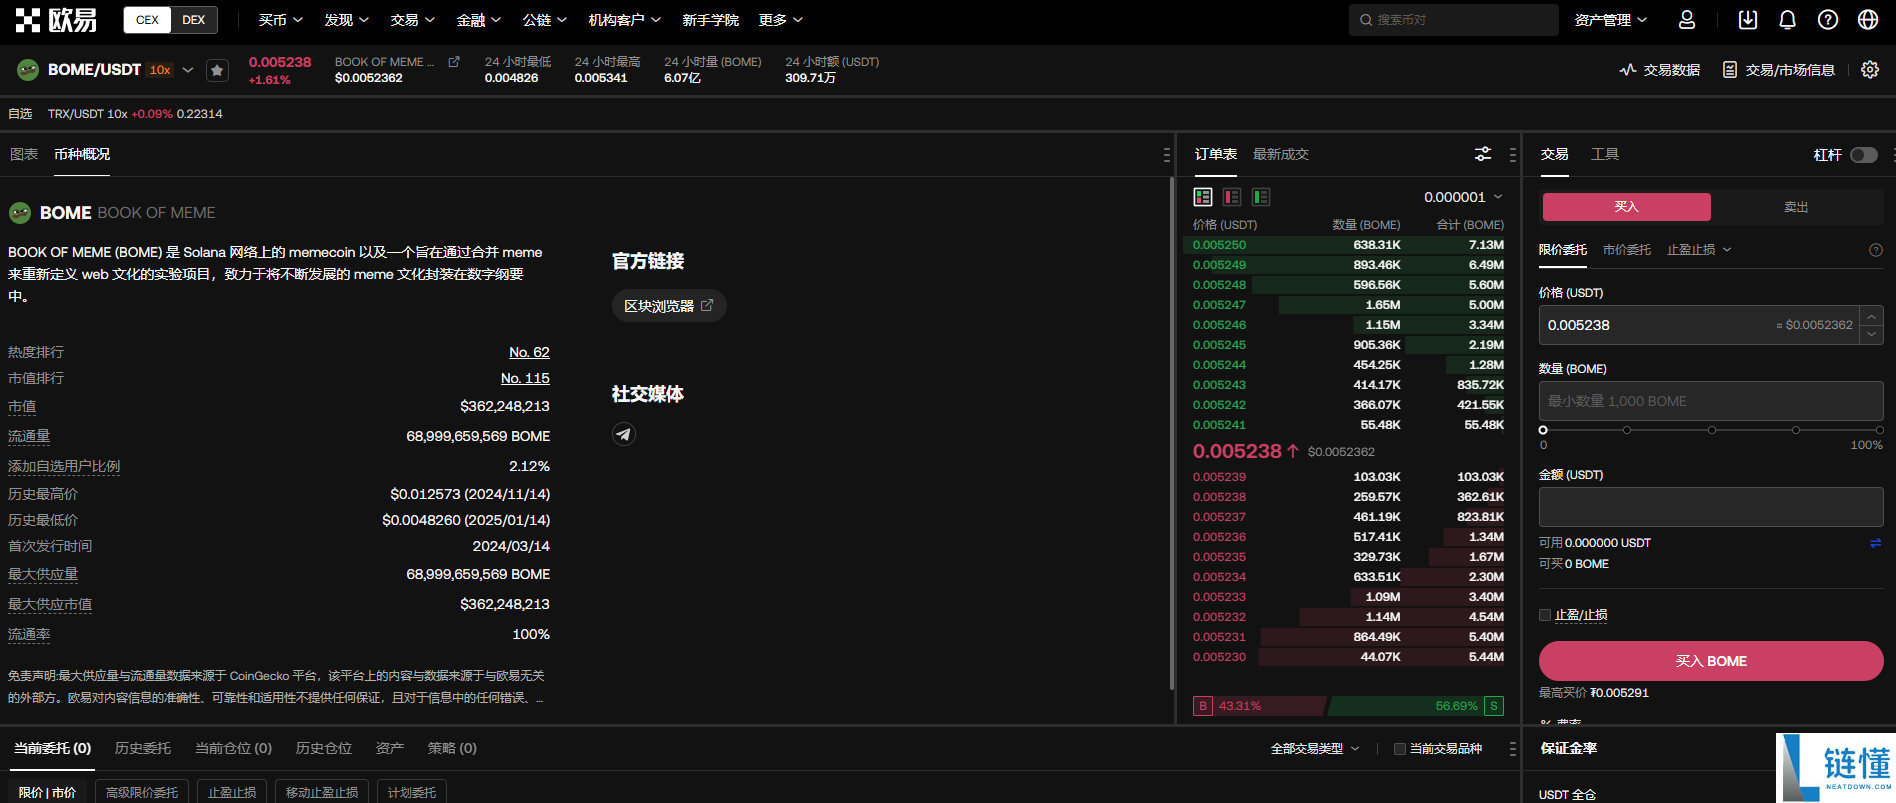
Task: Open the 全部交易类型 dropdown
Action: (1315, 749)
